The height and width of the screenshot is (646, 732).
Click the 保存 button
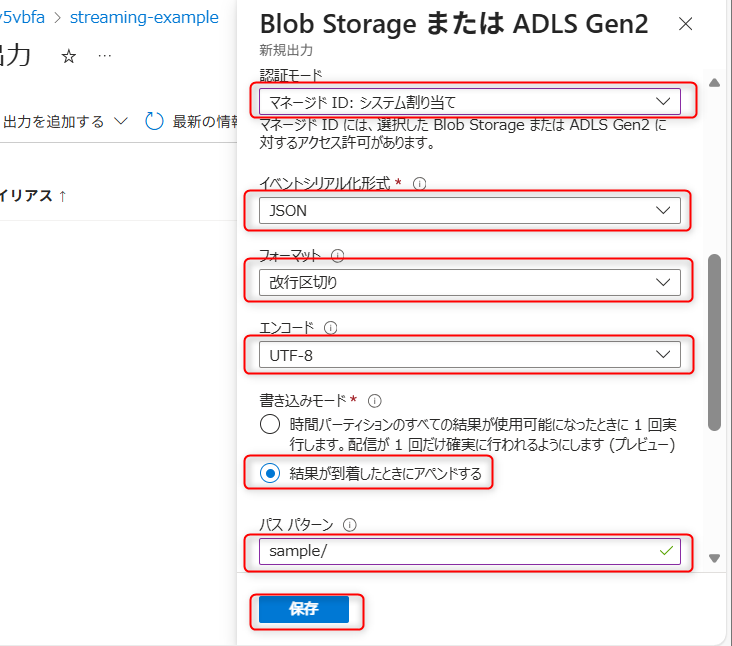(x=304, y=610)
